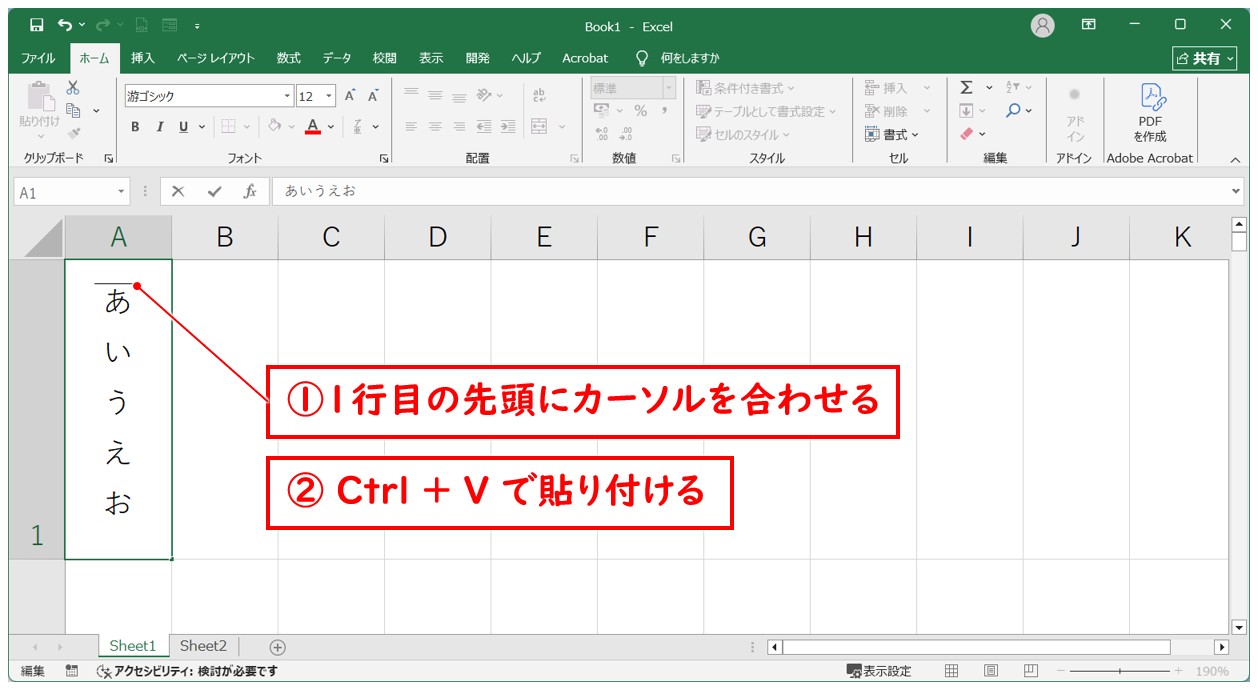Decrease font size with the smaller A icon

[373, 96]
